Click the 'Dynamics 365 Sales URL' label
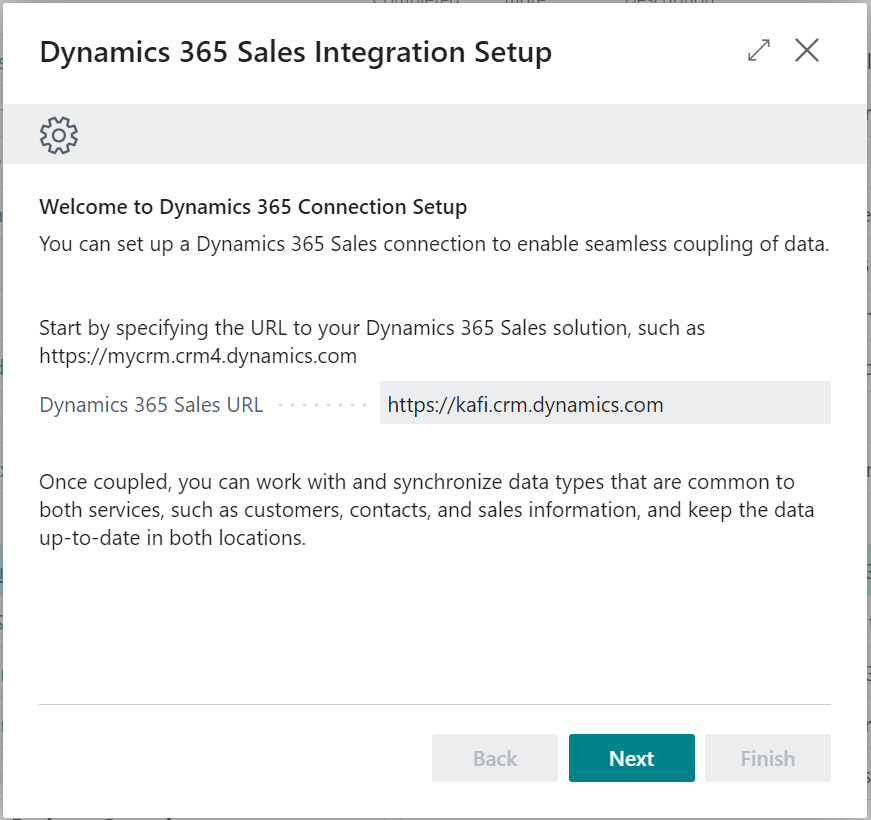Viewport: 871px width, 820px height. pos(151,404)
